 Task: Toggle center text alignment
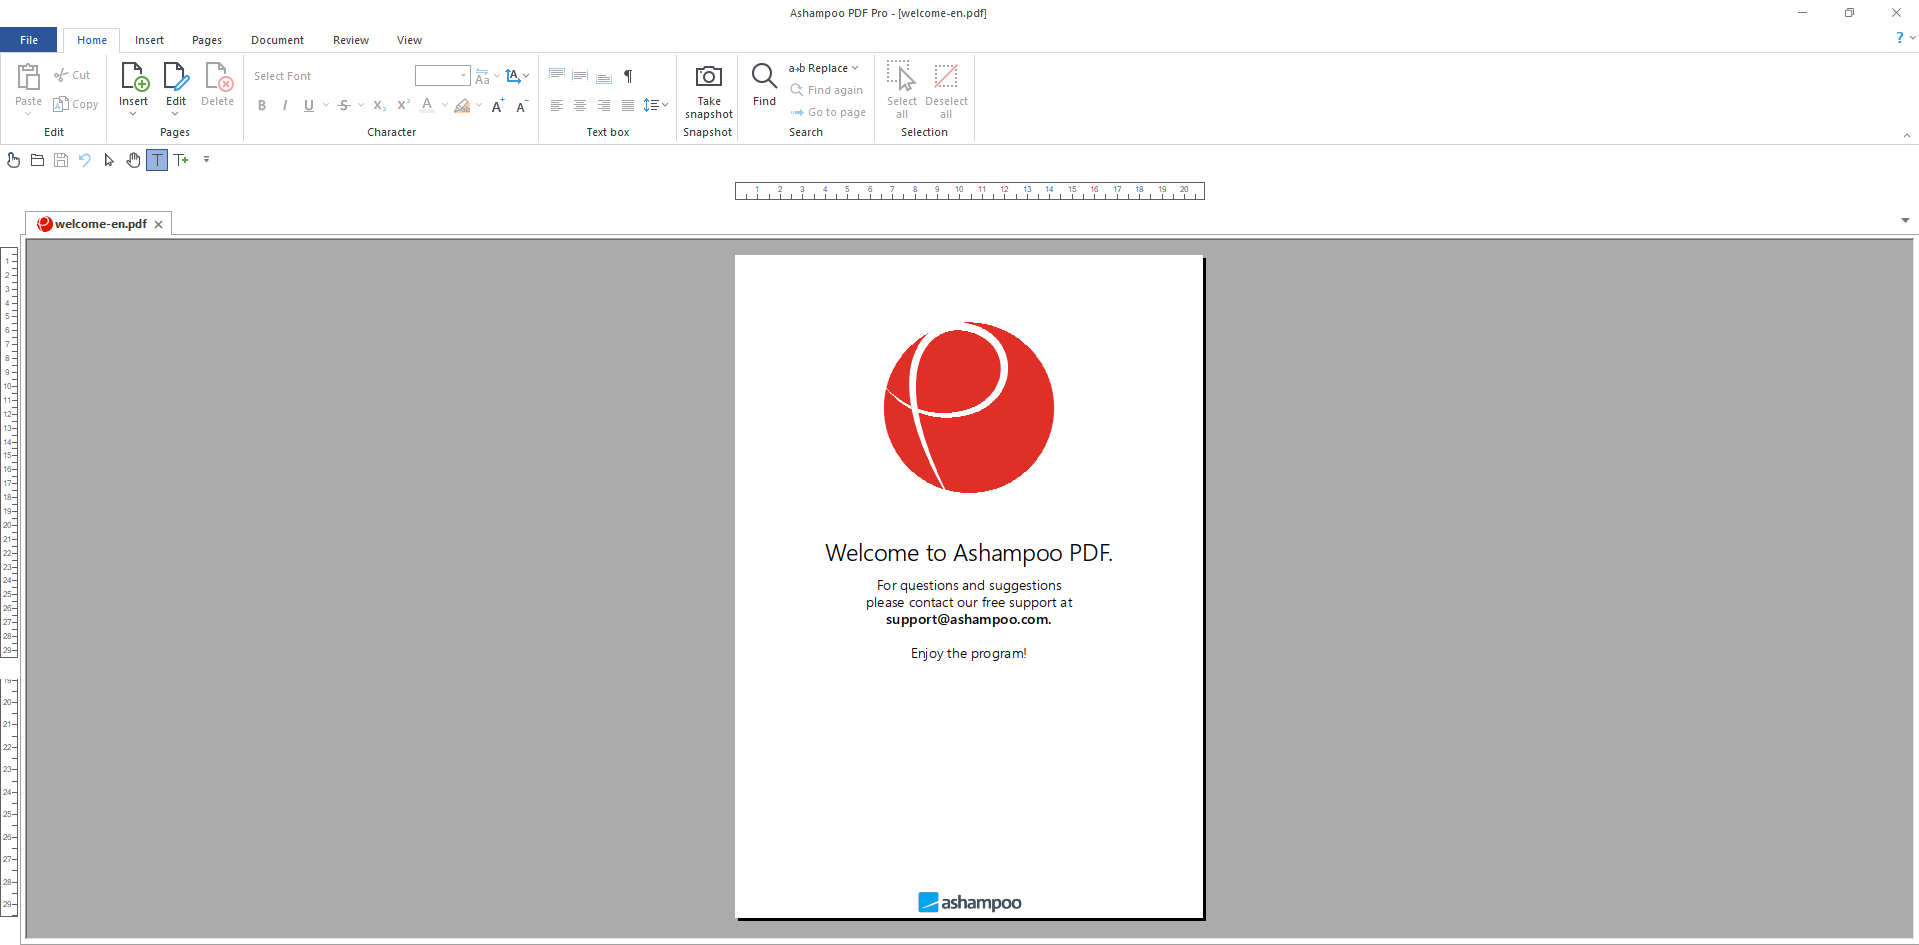click(580, 106)
